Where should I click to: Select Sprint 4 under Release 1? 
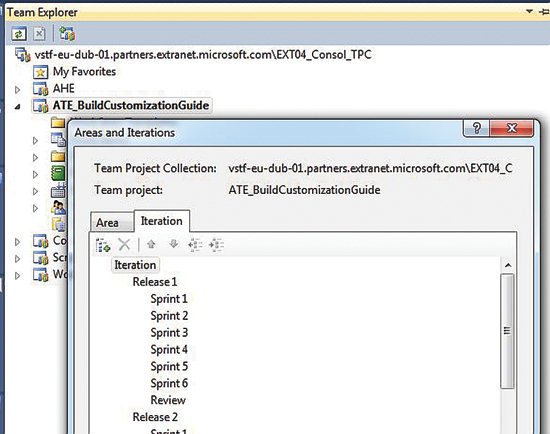(x=169, y=349)
